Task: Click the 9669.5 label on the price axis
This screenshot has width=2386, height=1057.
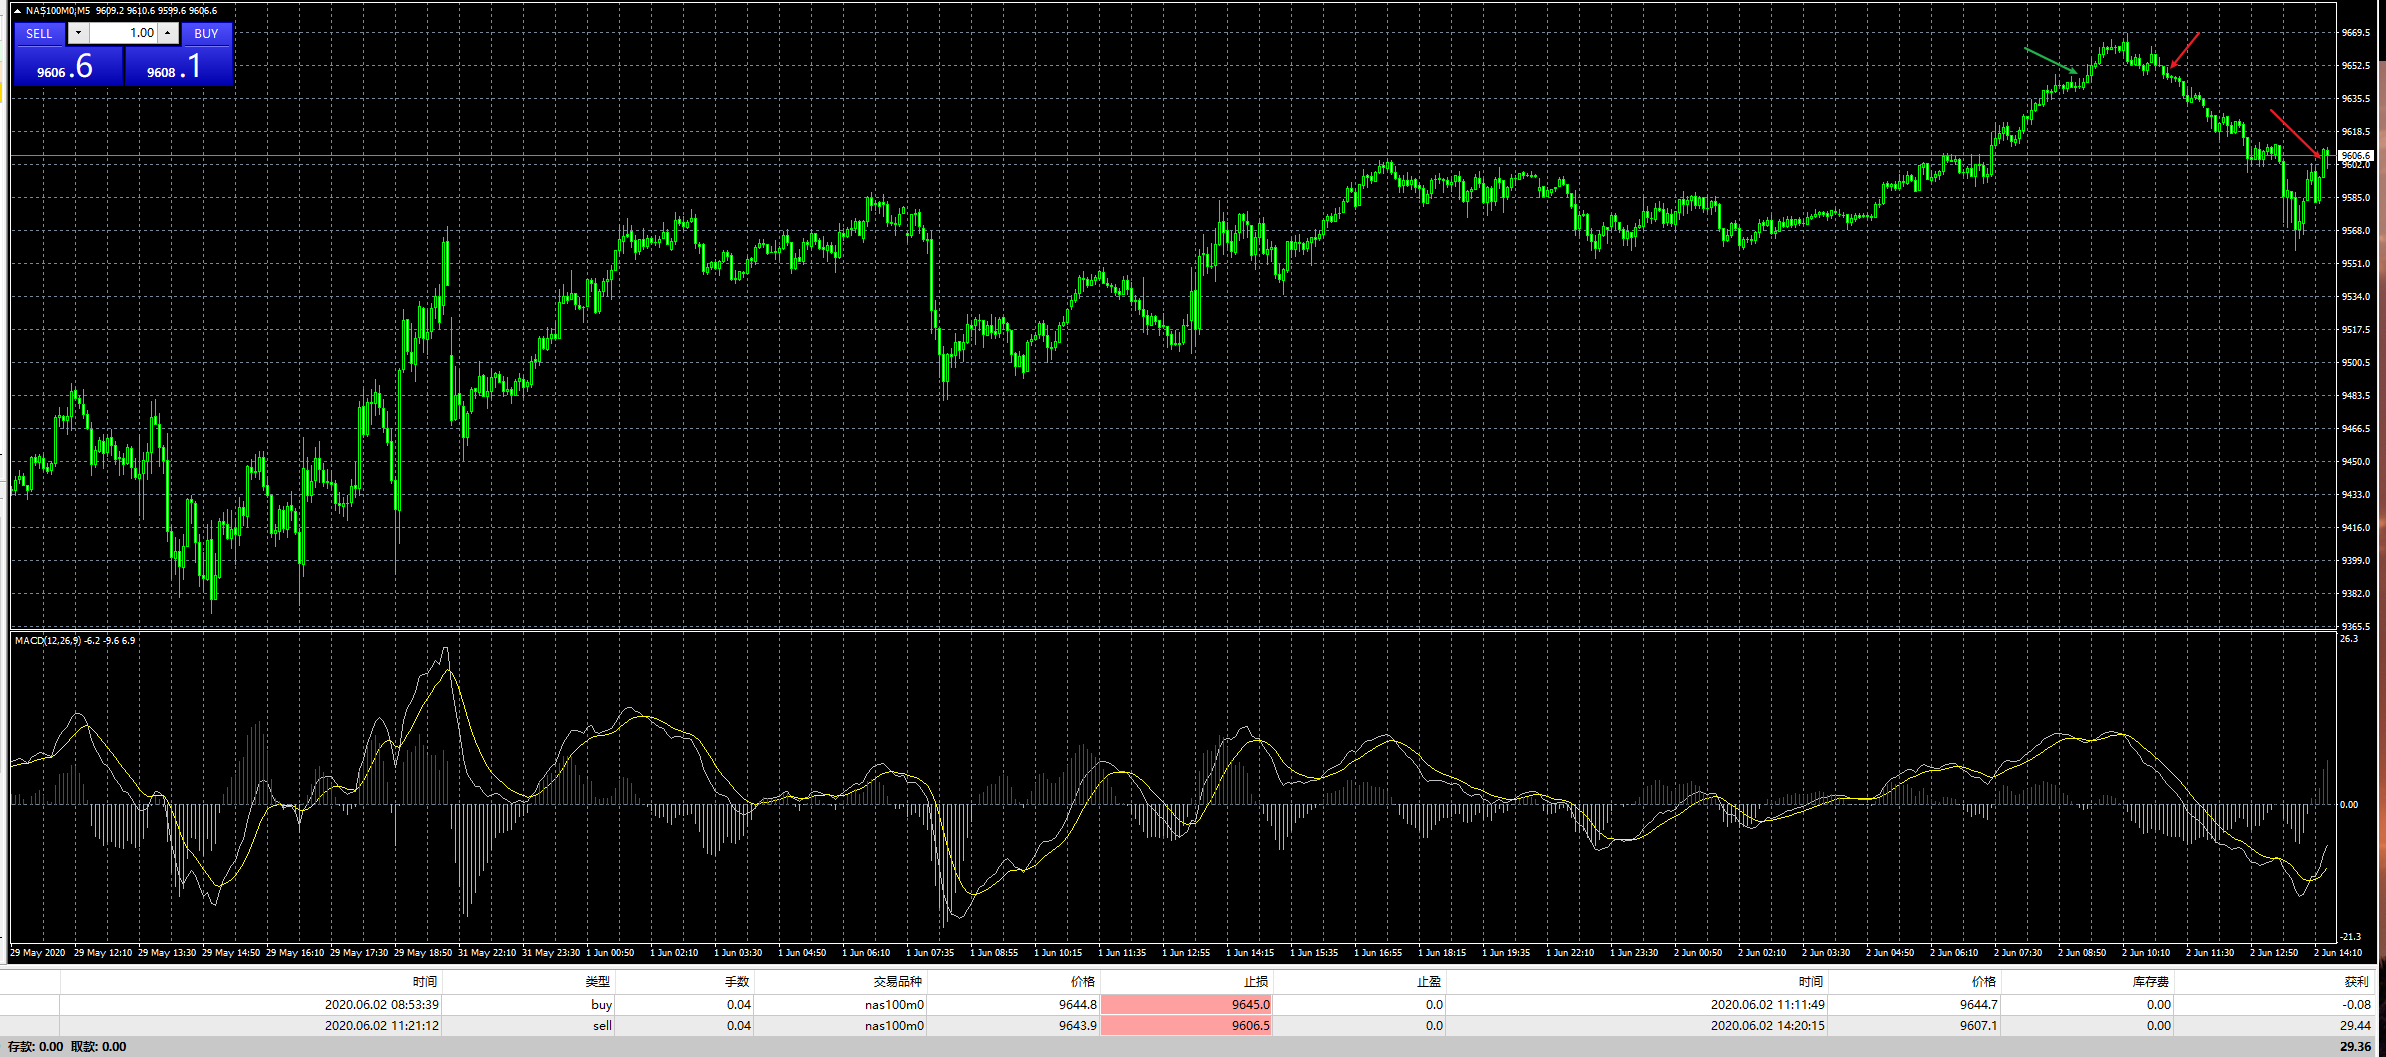Action: (x=2356, y=33)
